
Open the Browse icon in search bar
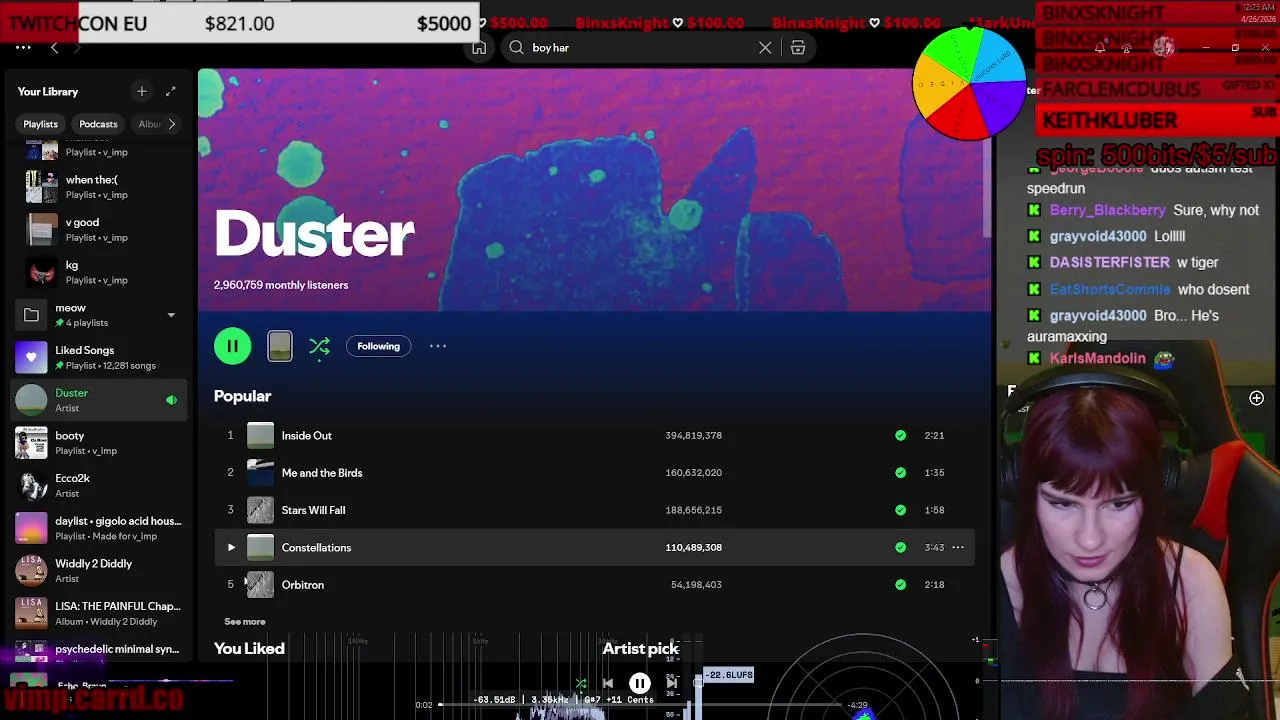[798, 47]
